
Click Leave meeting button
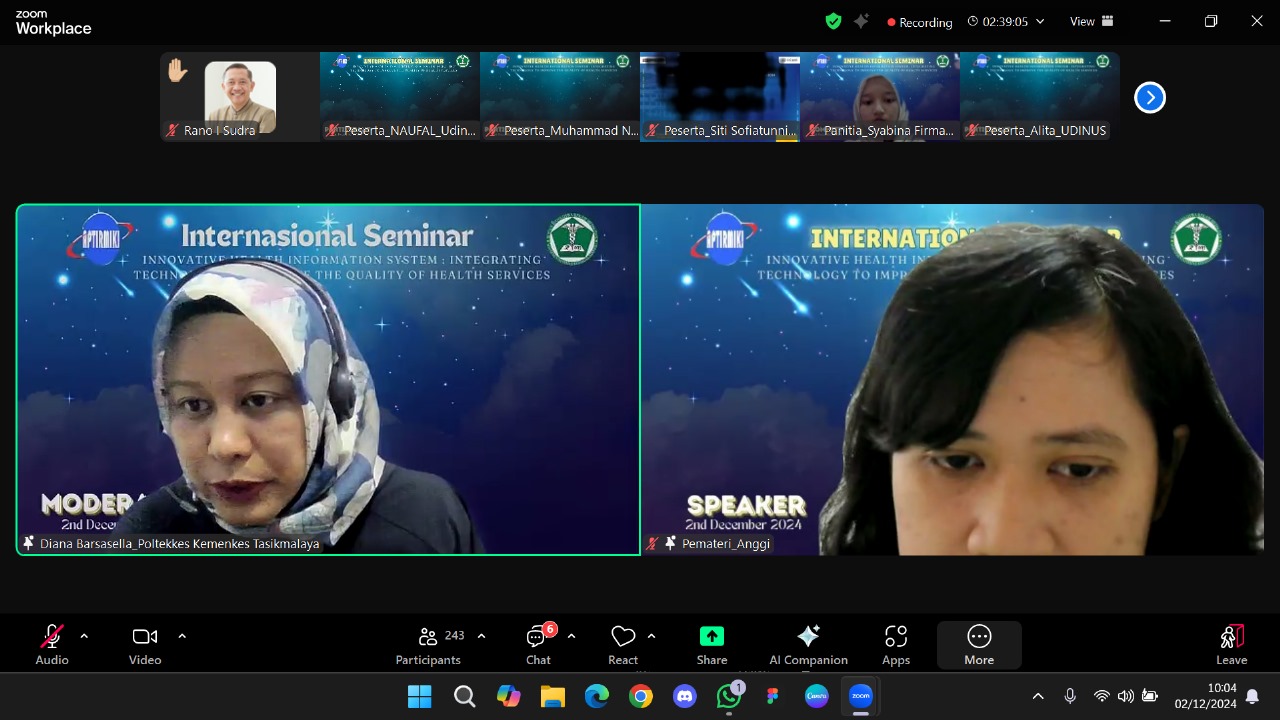click(1232, 645)
